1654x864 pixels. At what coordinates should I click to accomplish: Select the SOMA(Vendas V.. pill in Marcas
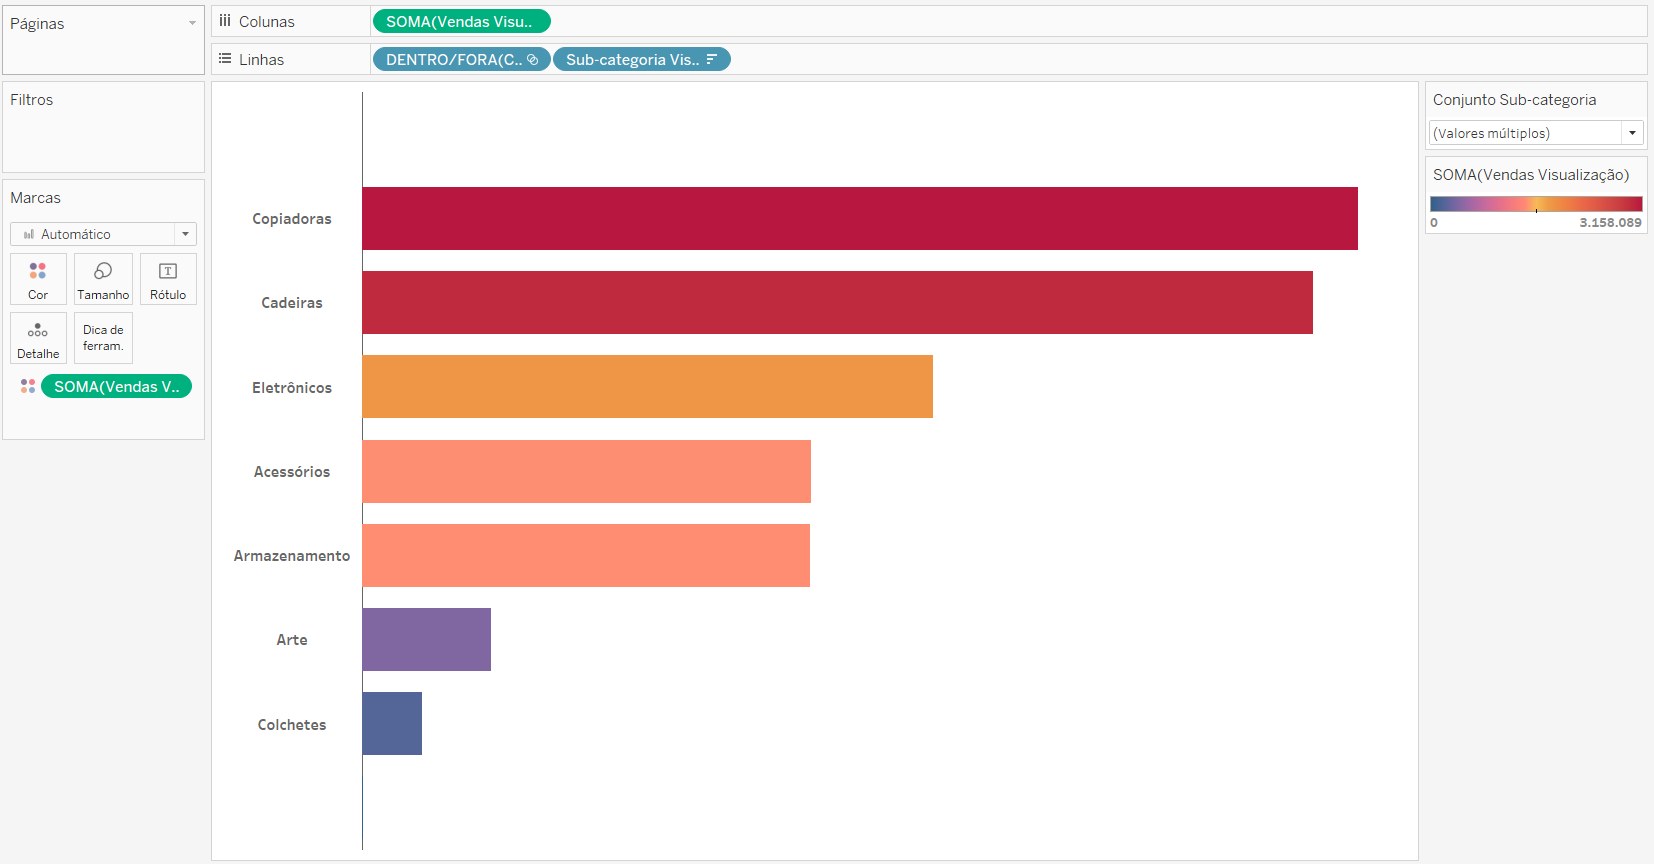[116, 386]
